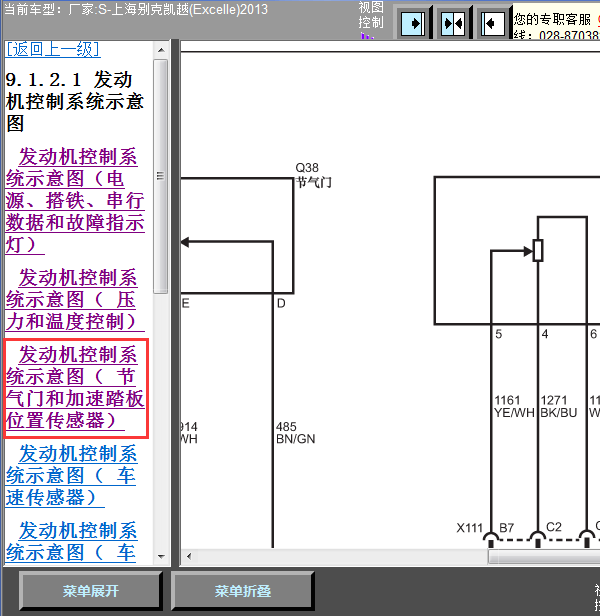Click the 当前车型 vehicle model text in header
600x616 pixels.
[x=136, y=9]
